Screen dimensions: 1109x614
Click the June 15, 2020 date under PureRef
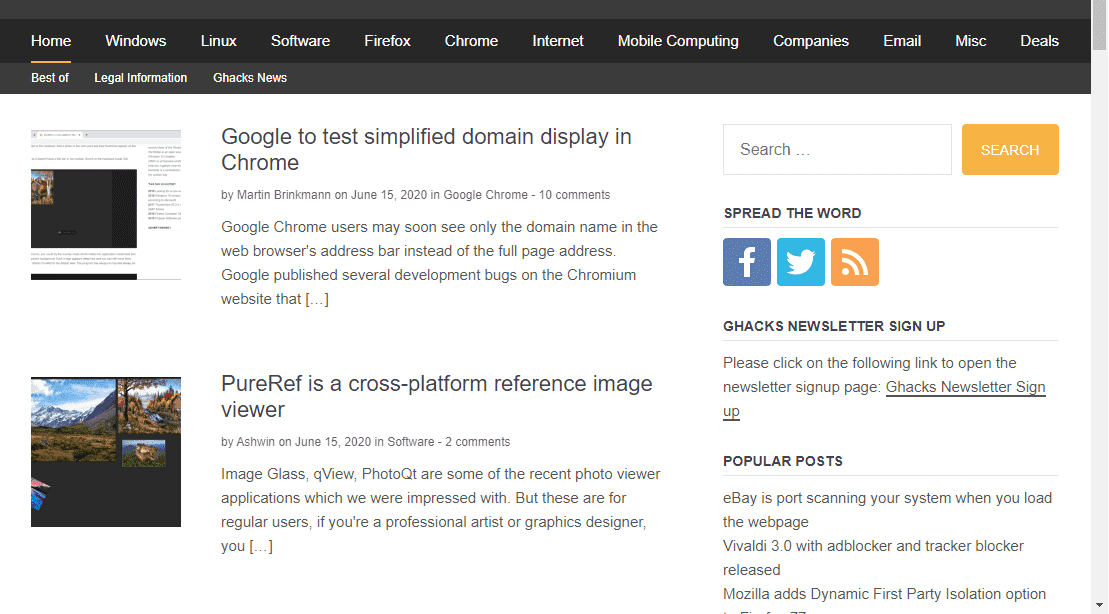tap(332, 441)
